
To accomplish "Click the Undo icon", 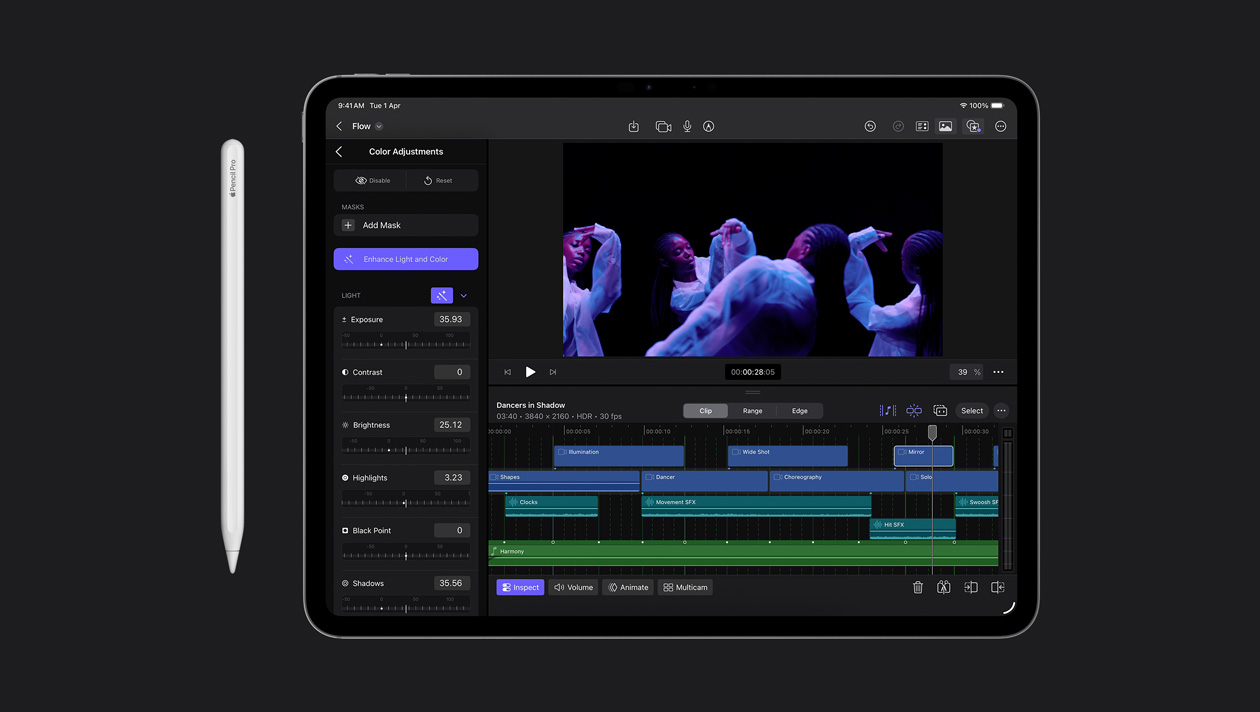I will click(870, 126).
